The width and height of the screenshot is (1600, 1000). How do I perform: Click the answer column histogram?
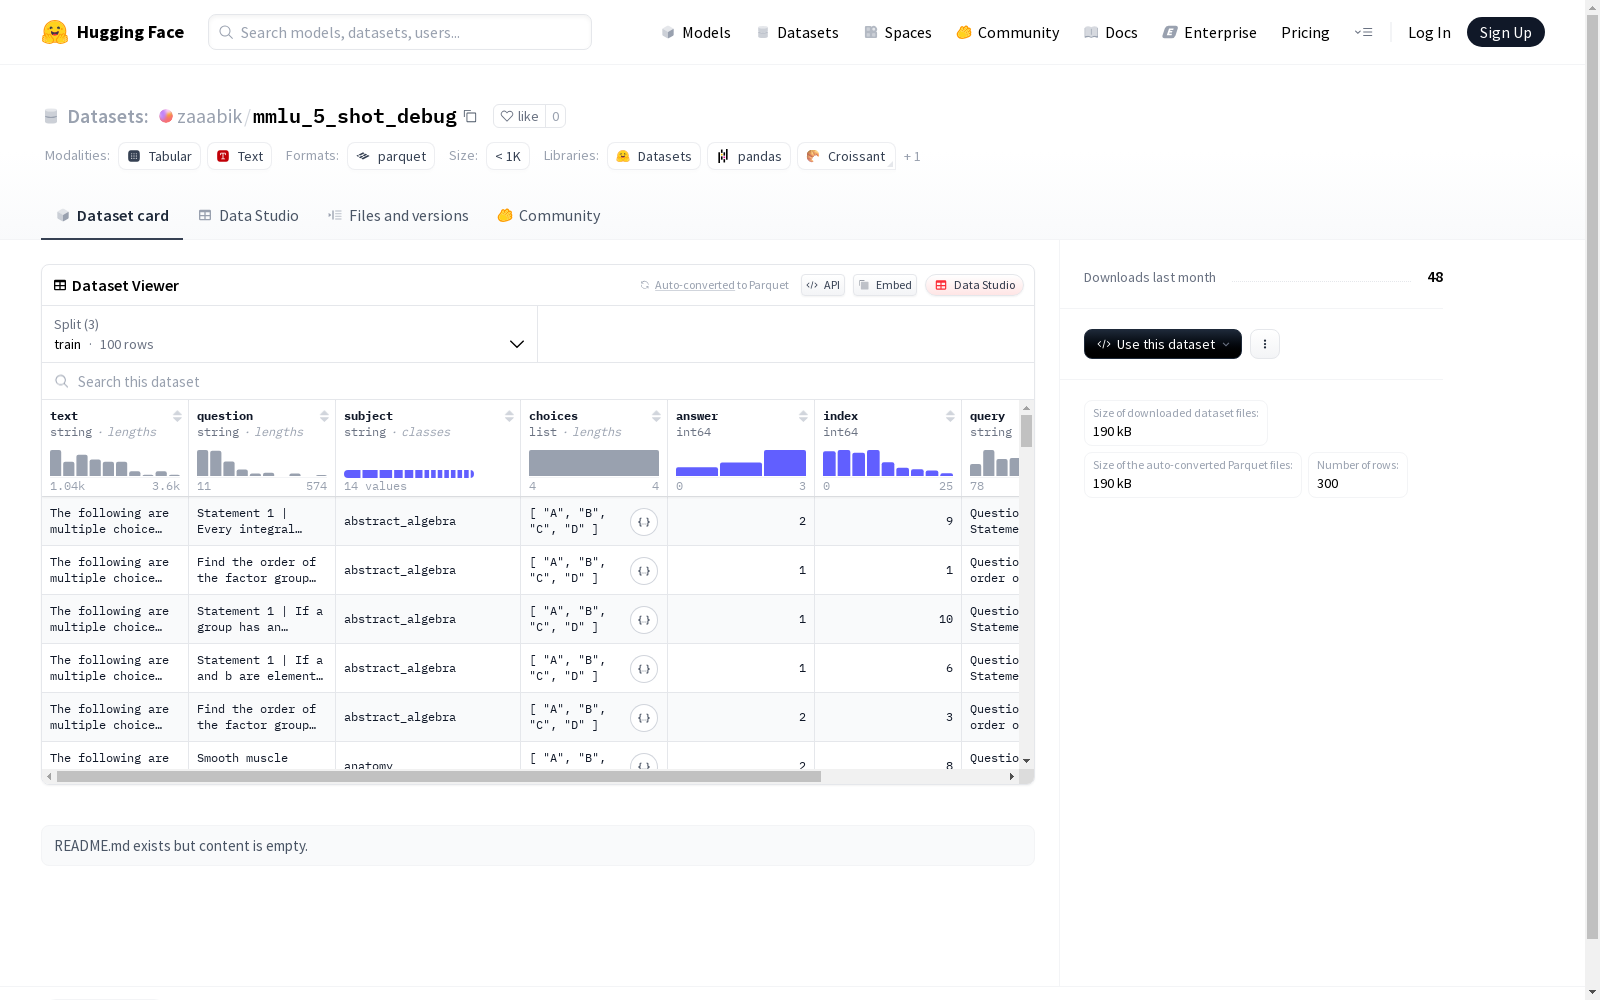tap(741, 463)
